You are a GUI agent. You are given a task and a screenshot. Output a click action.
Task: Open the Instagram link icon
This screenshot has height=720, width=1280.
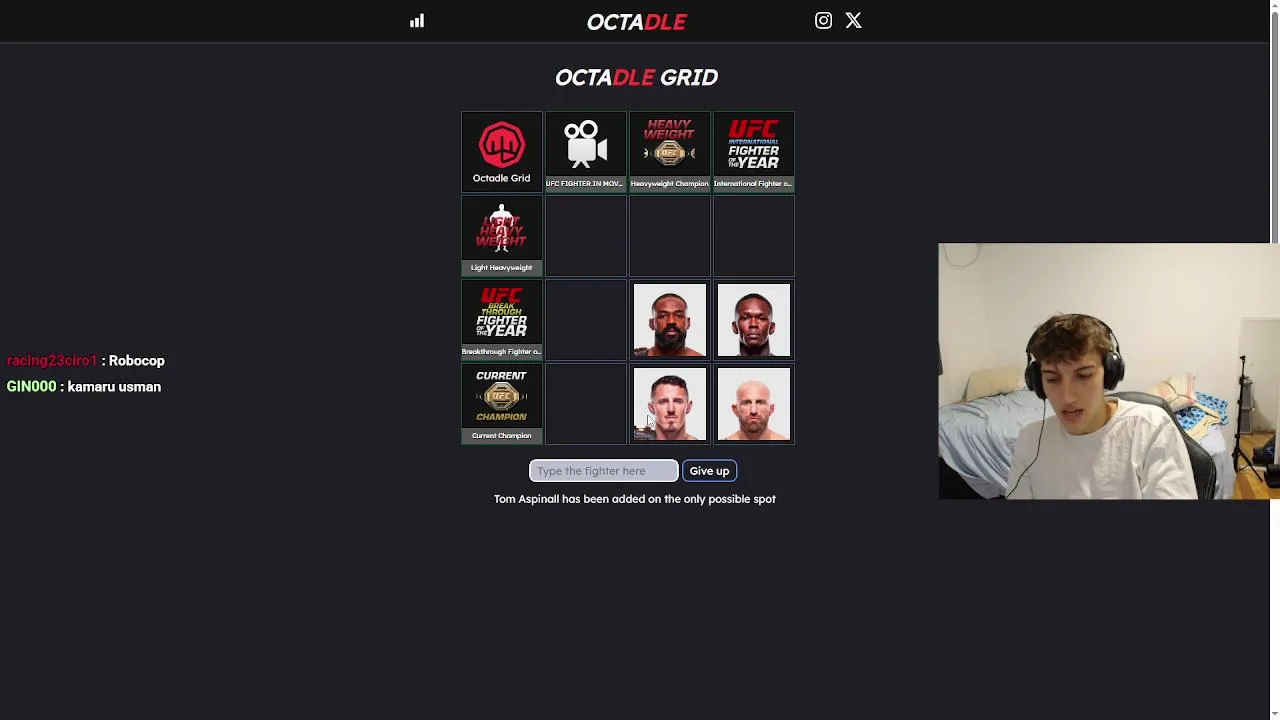click(x=823, y=20)
